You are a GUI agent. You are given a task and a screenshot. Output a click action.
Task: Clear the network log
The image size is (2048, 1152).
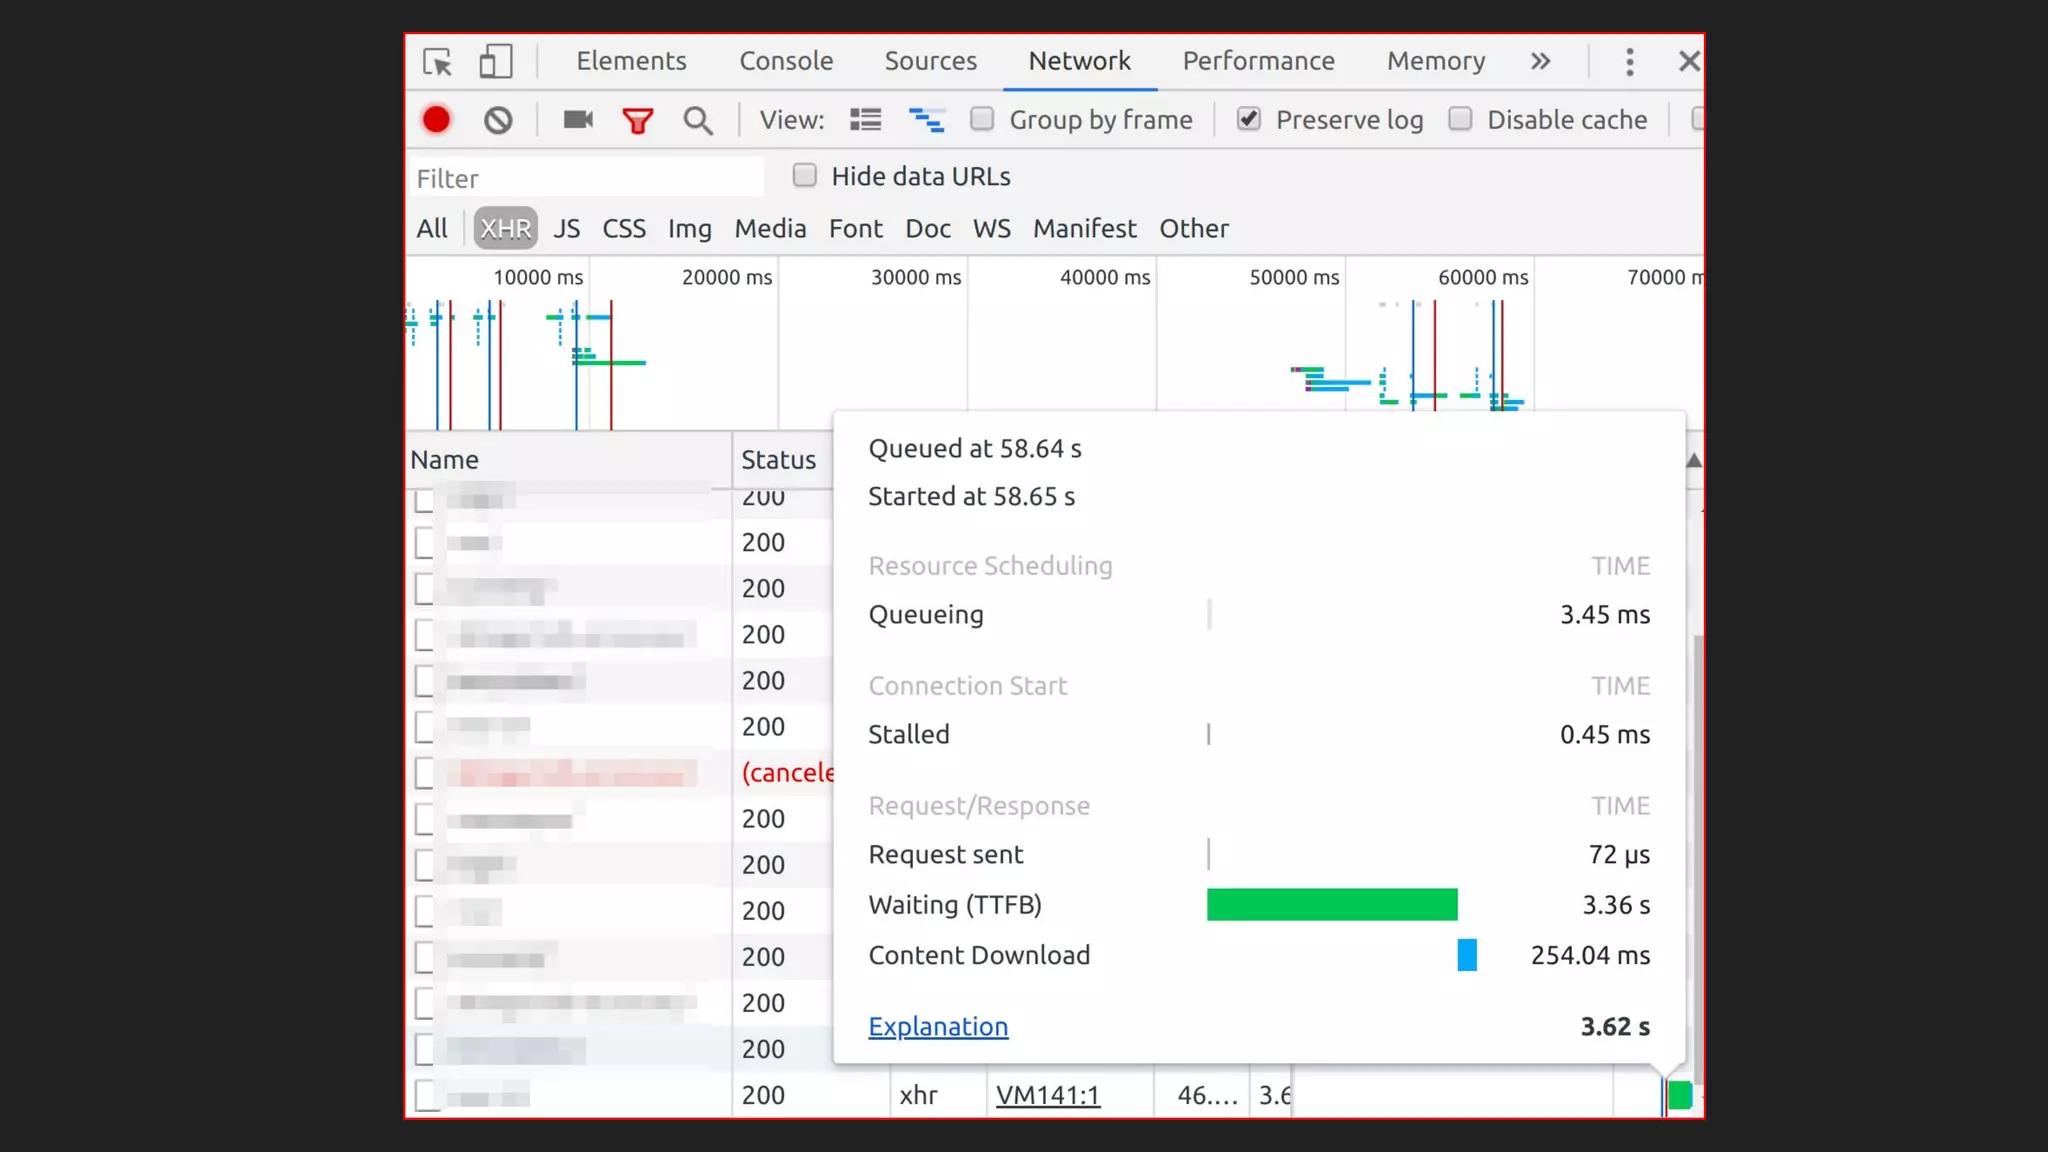(498, 120)
